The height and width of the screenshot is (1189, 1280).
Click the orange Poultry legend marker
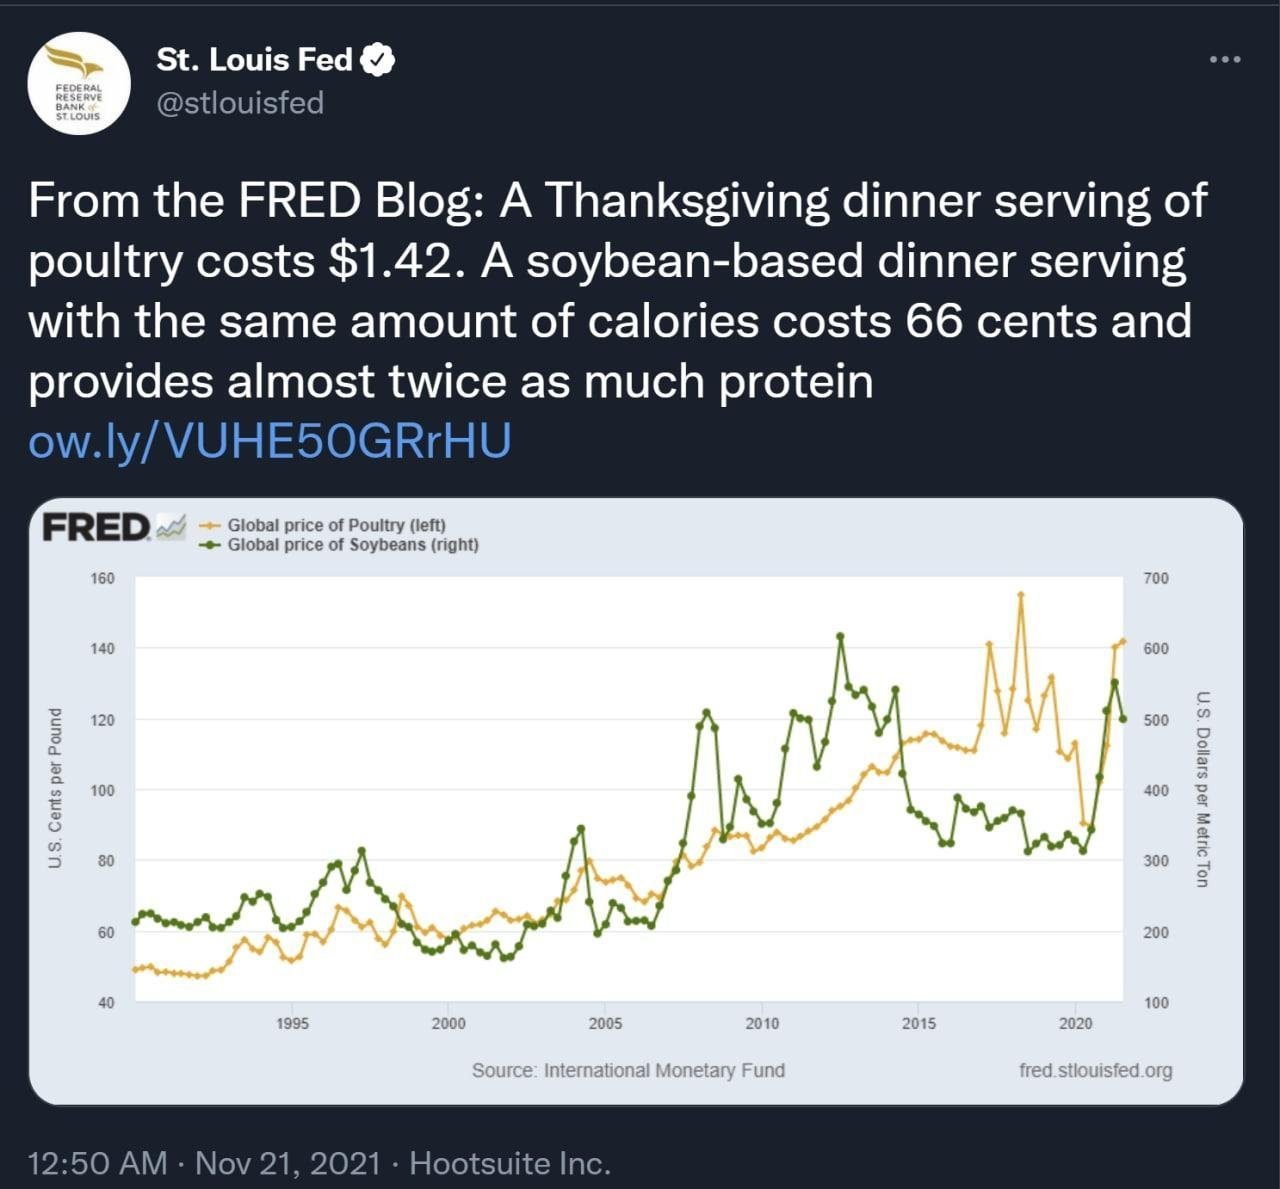(210, 525)
